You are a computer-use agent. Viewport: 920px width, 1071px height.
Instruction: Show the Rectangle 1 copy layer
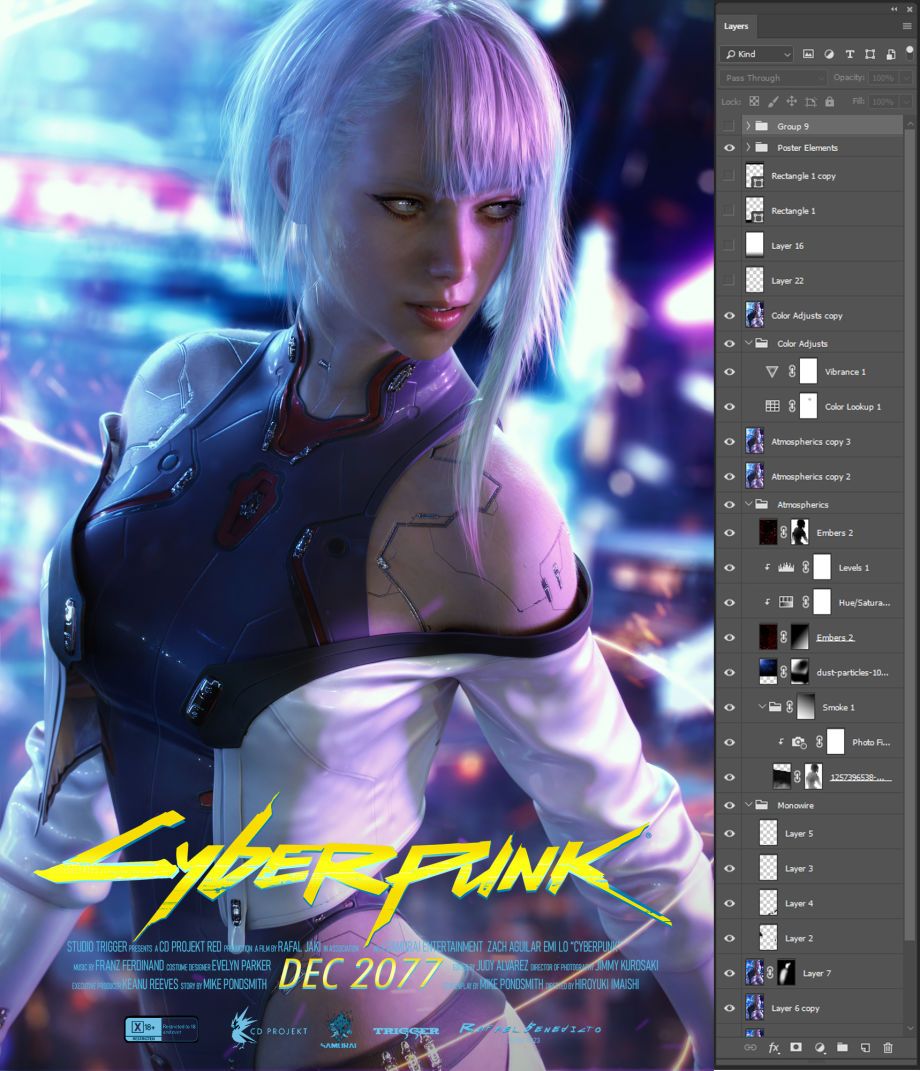tap(729, 176)
